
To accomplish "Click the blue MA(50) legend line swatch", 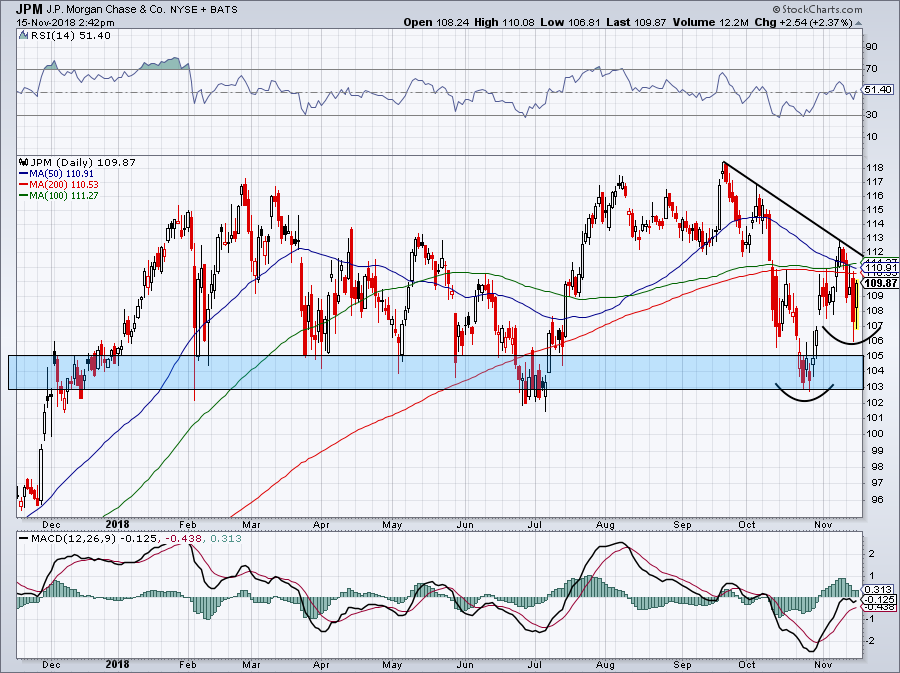I will 24,173.
